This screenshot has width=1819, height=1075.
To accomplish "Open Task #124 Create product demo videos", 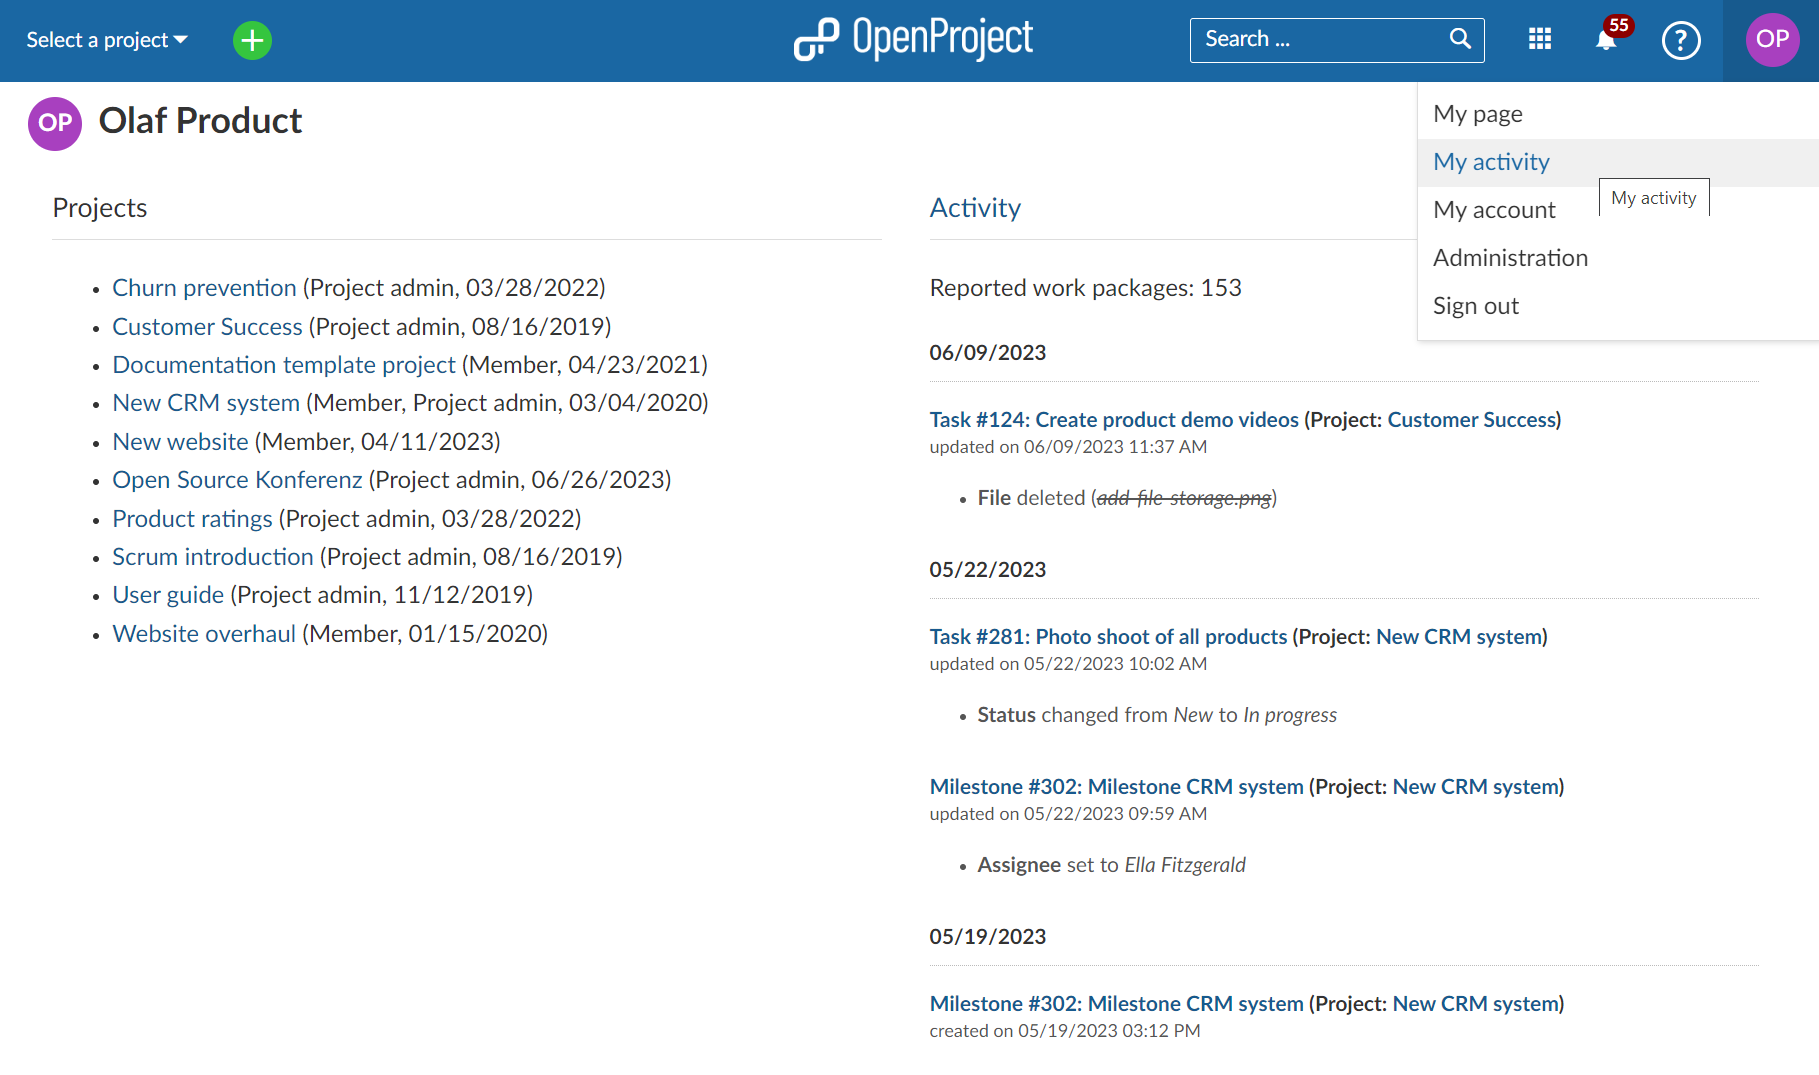I will pyautogui.click(x=1114, y=420).
